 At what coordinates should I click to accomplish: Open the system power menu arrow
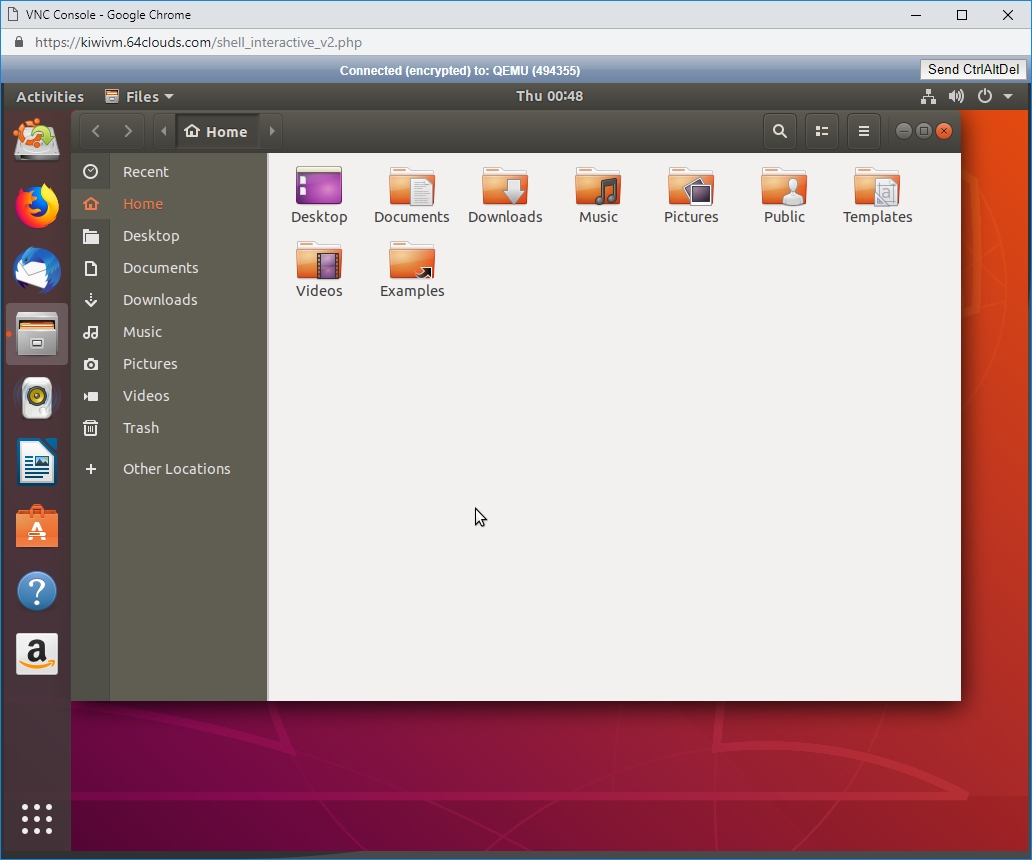tap(1008, 97)
